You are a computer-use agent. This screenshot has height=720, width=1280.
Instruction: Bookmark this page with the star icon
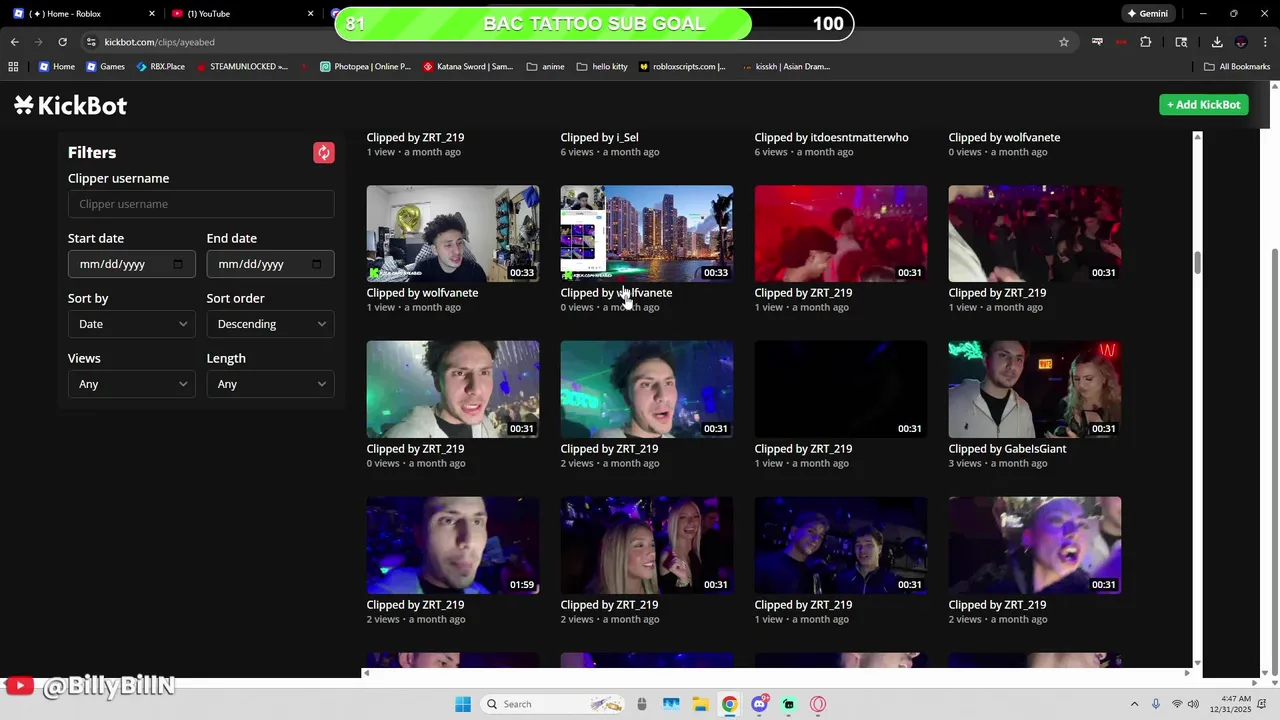(x=1064, y=42)
